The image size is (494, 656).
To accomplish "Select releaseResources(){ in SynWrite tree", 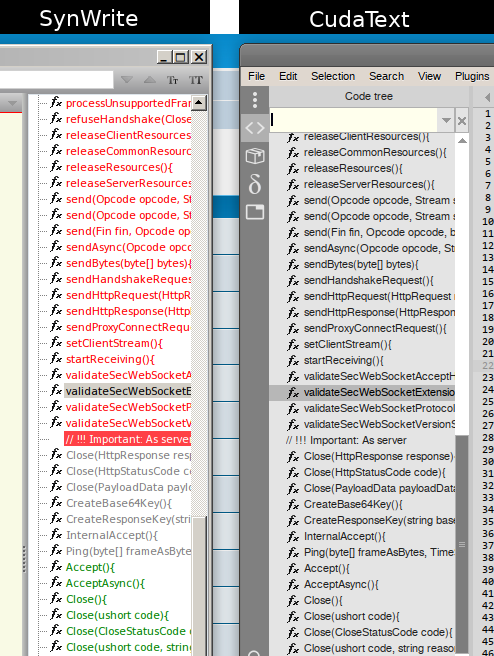I will 119,167.
